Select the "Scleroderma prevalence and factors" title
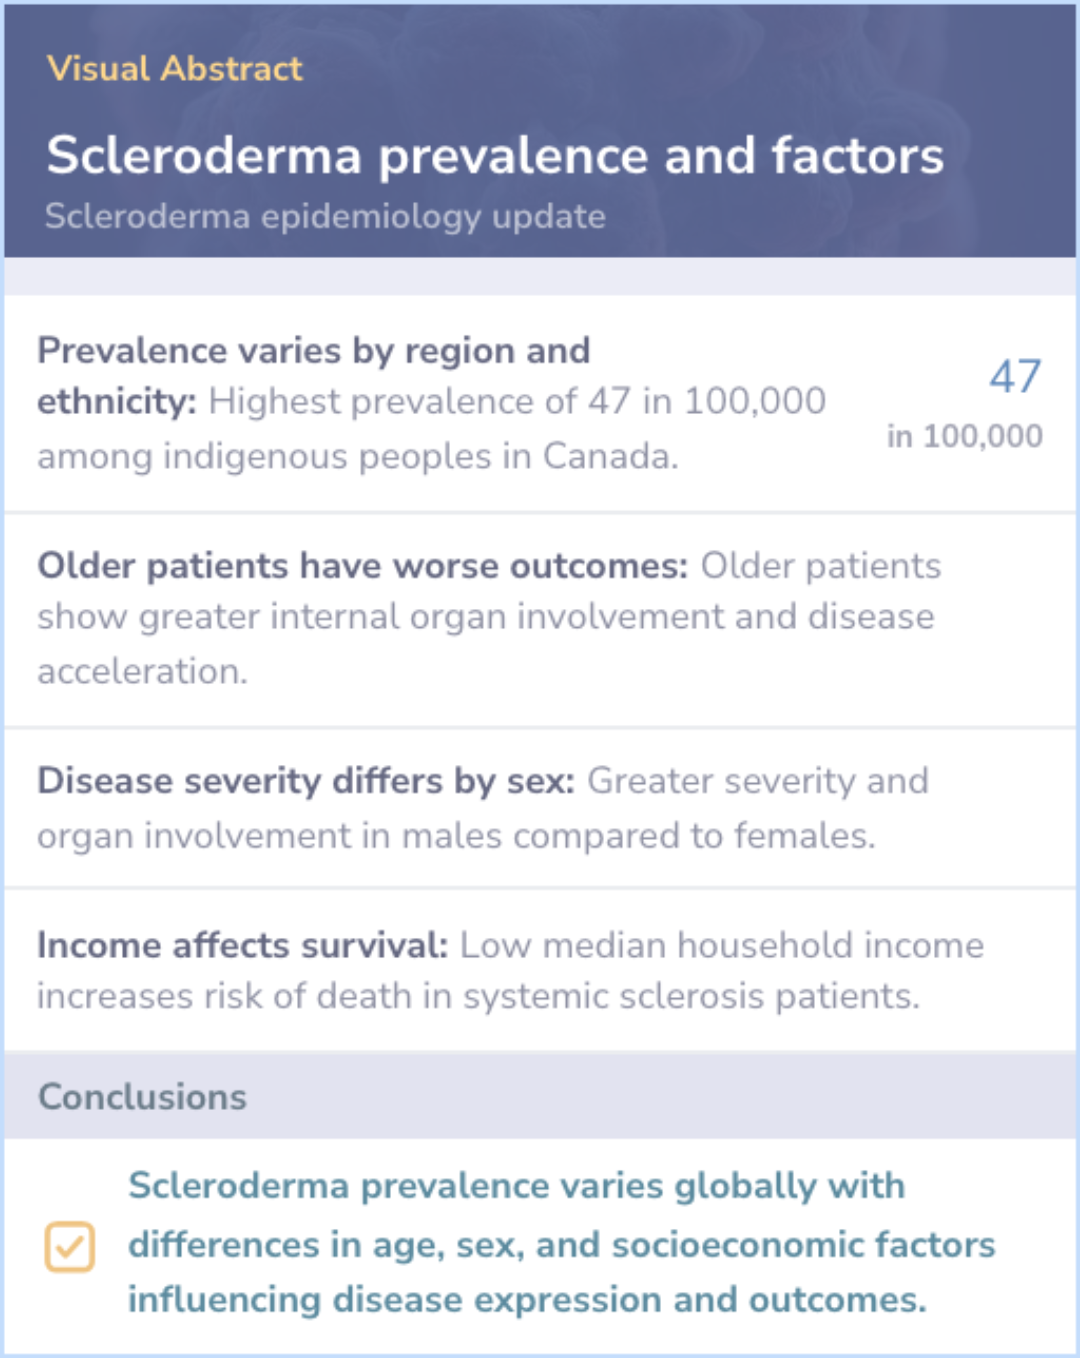Screen dimensions: 1080x1358 [495, 155]
